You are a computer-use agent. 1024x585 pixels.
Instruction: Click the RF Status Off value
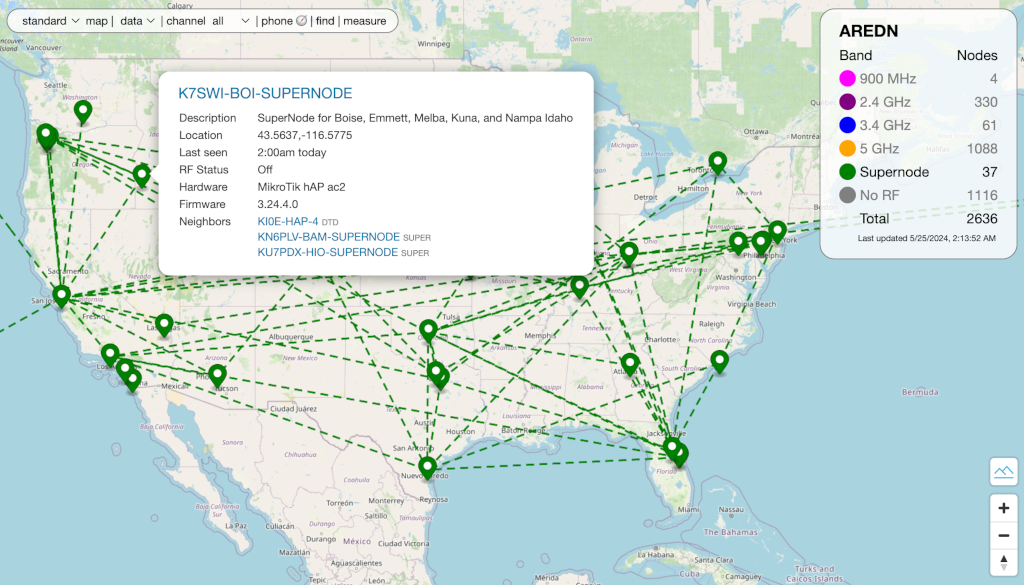264,169
